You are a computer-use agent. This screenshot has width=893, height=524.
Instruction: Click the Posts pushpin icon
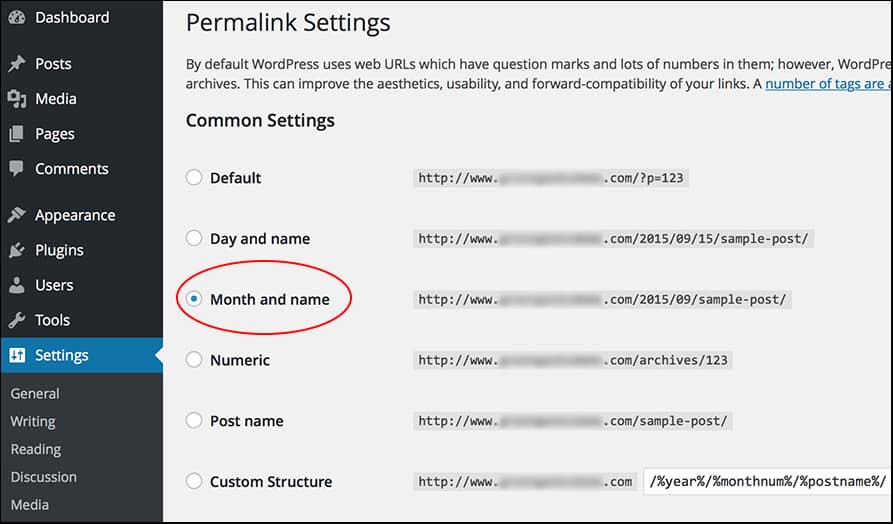point(17,64)
